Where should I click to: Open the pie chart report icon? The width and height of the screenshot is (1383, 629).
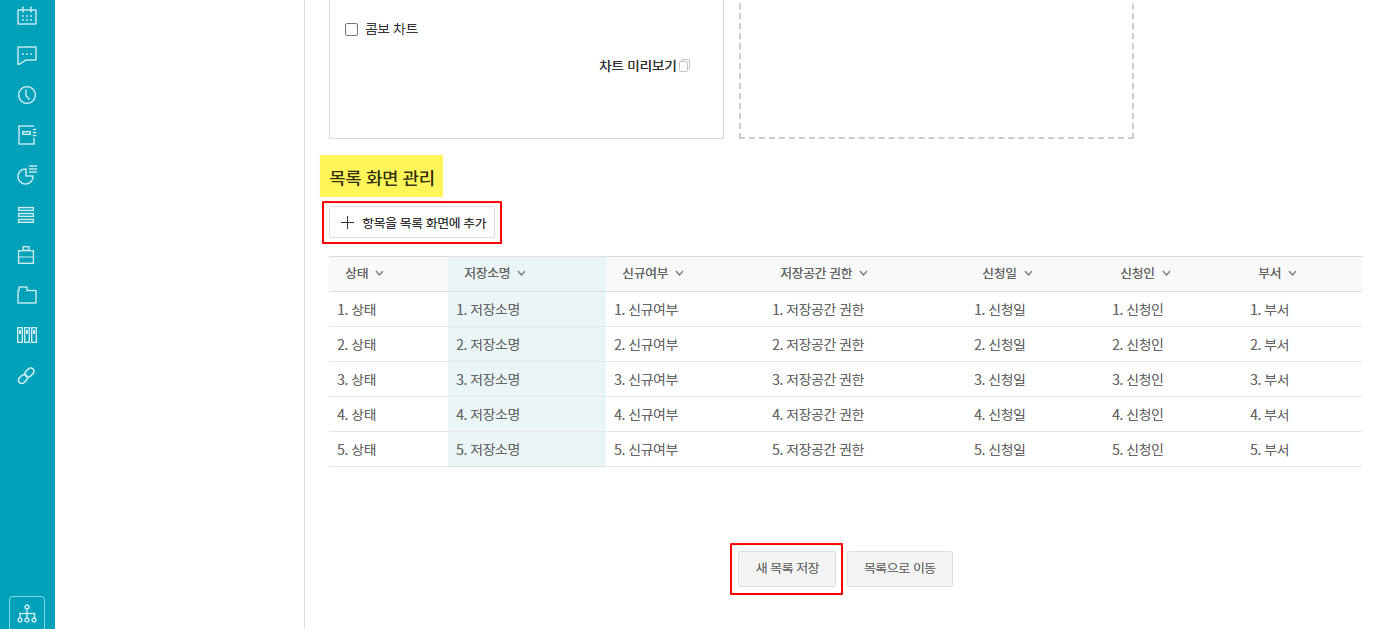(27, 175)
